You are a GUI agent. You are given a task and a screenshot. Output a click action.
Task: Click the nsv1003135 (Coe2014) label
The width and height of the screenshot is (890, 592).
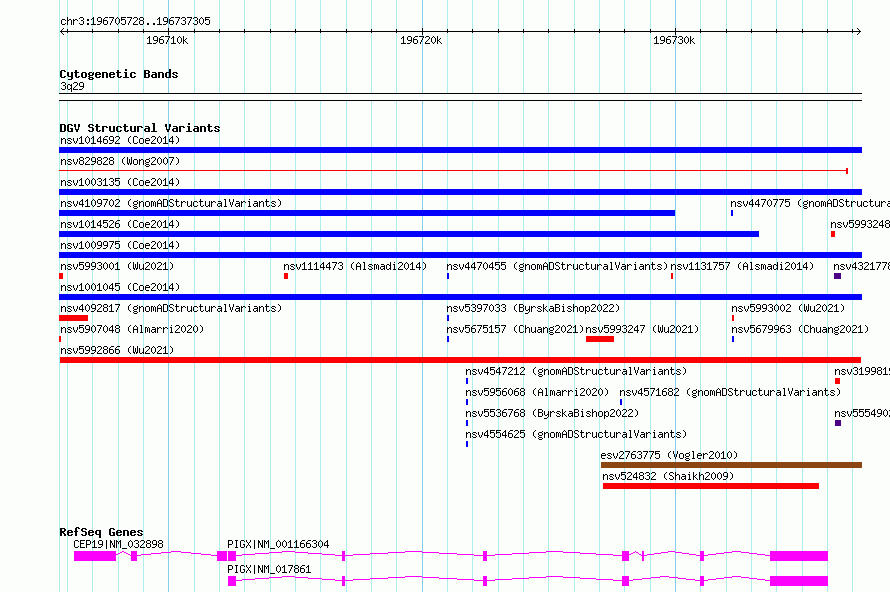120,182
